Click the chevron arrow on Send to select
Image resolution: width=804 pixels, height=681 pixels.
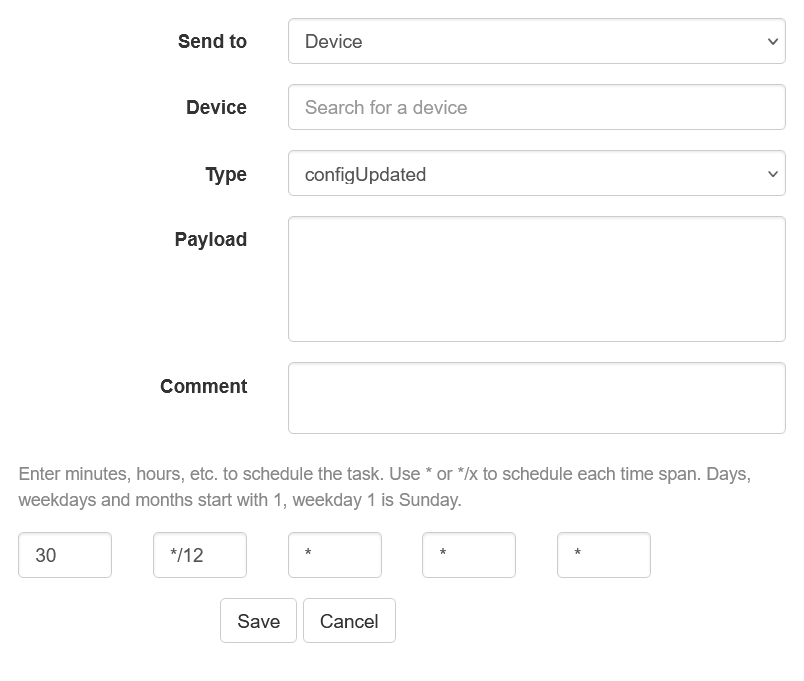pos(772,41)
